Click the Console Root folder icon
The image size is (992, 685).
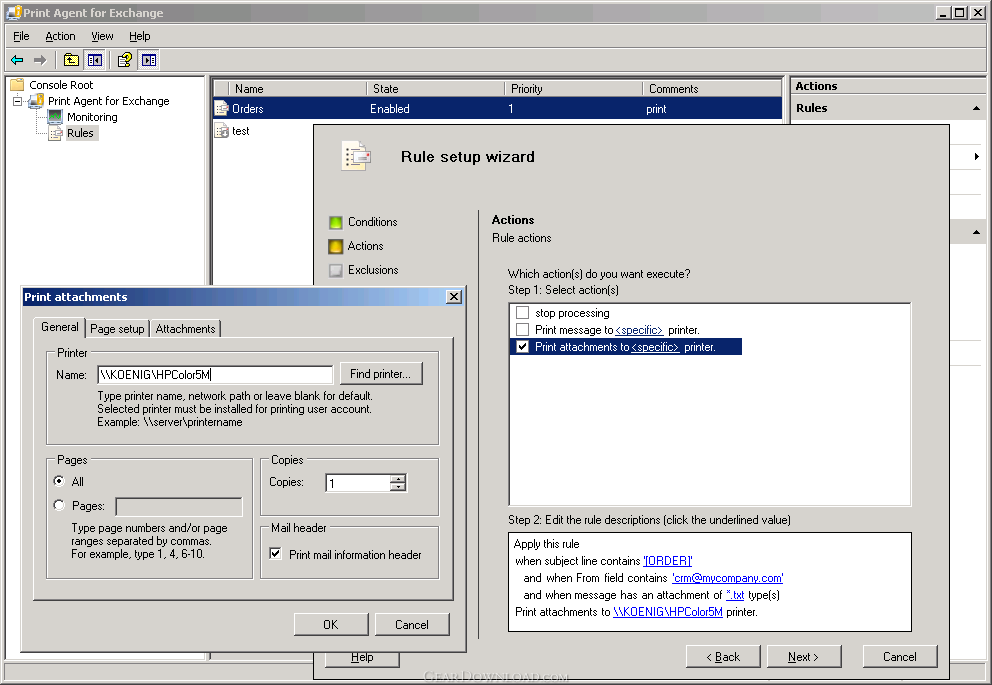click(17, 85)
